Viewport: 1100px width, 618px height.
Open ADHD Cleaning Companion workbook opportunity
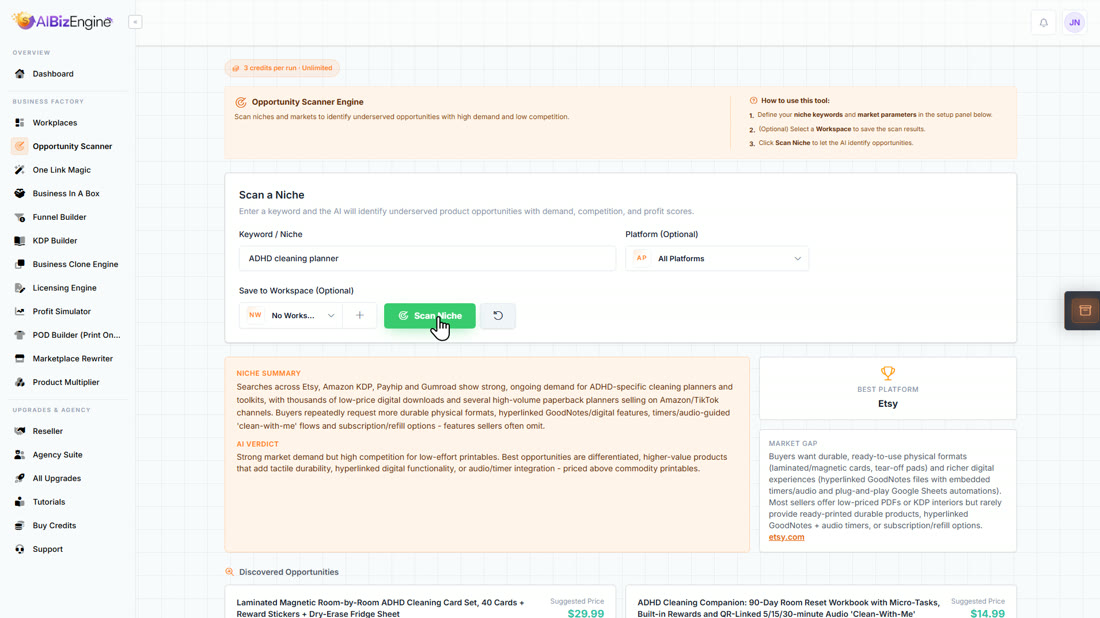click(x=820, y=602)
